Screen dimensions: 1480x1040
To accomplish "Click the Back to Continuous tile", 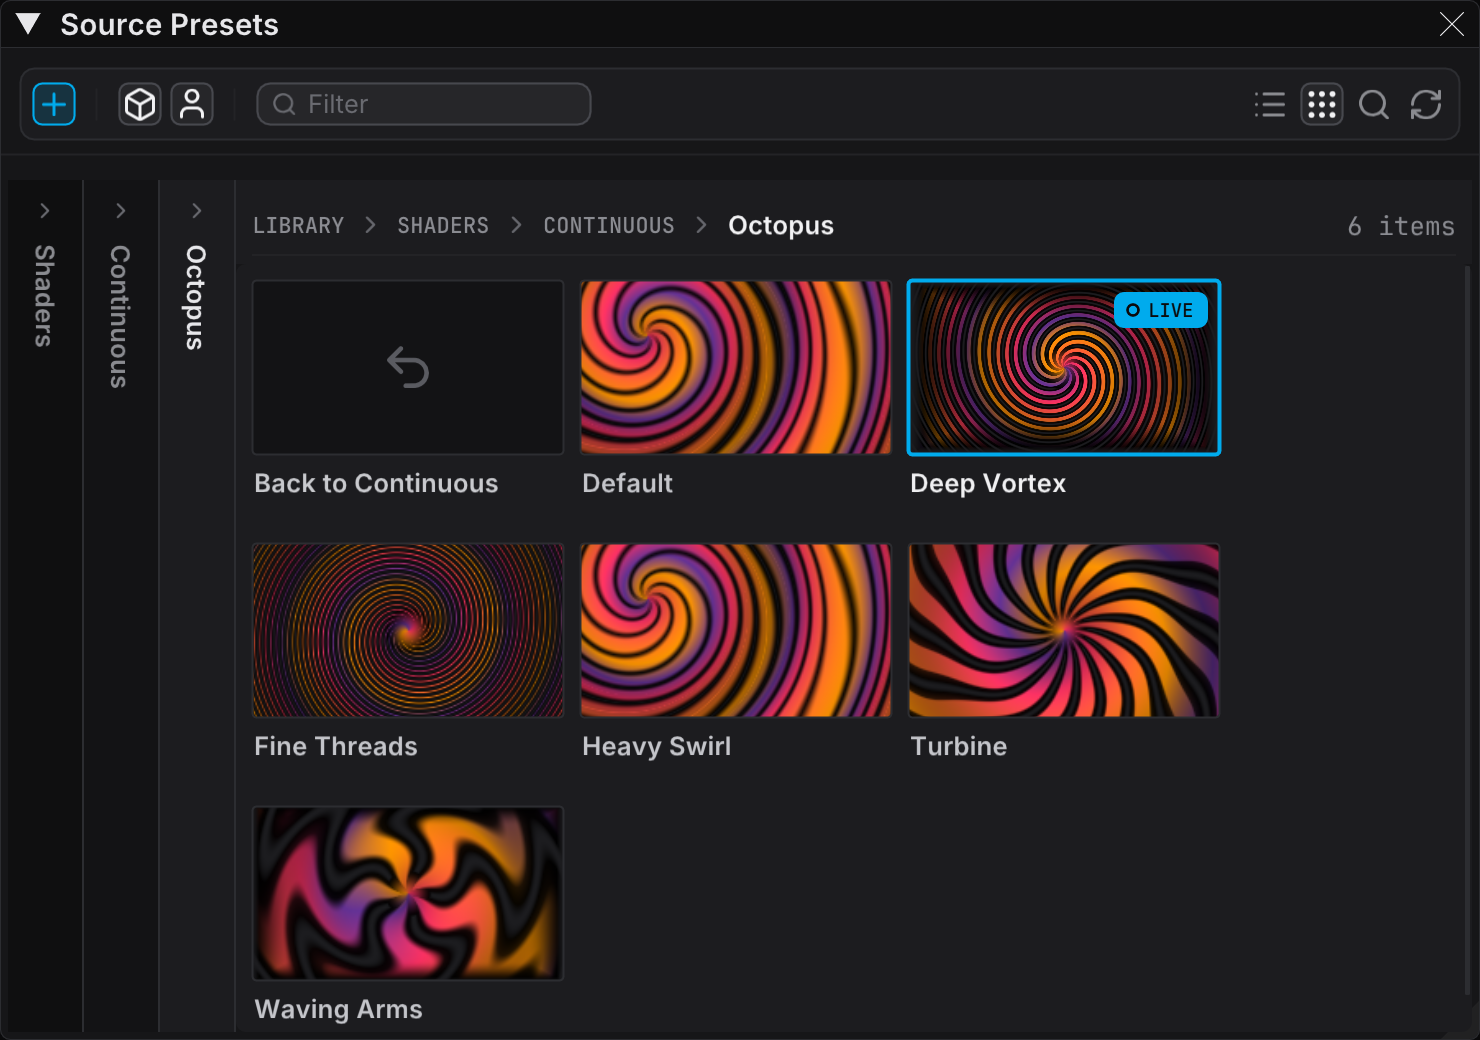I will pos(408,367).
